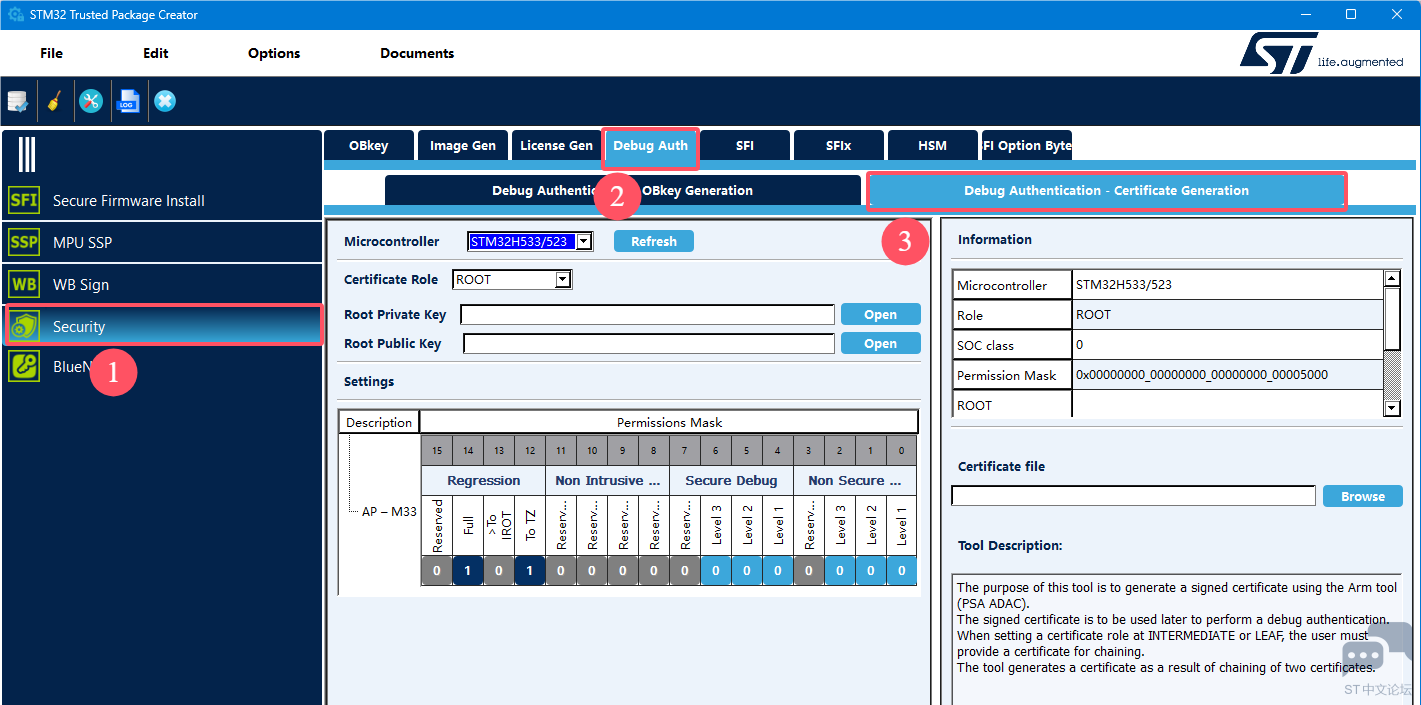Screen dimensions: 1421x705
Task: Click the SOC class value cell
Action: click(x=1228, y=345)
